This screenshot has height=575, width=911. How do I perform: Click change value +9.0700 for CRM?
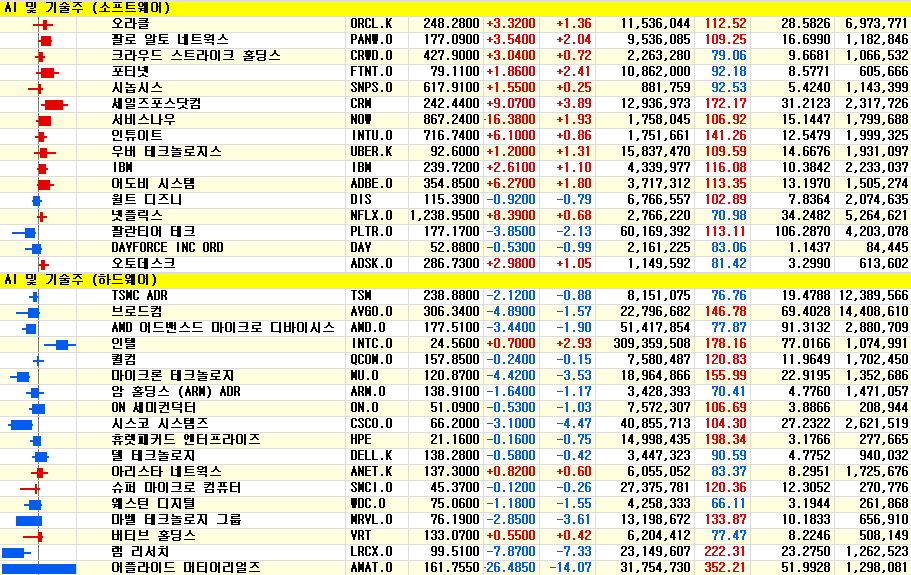point(511,104)
